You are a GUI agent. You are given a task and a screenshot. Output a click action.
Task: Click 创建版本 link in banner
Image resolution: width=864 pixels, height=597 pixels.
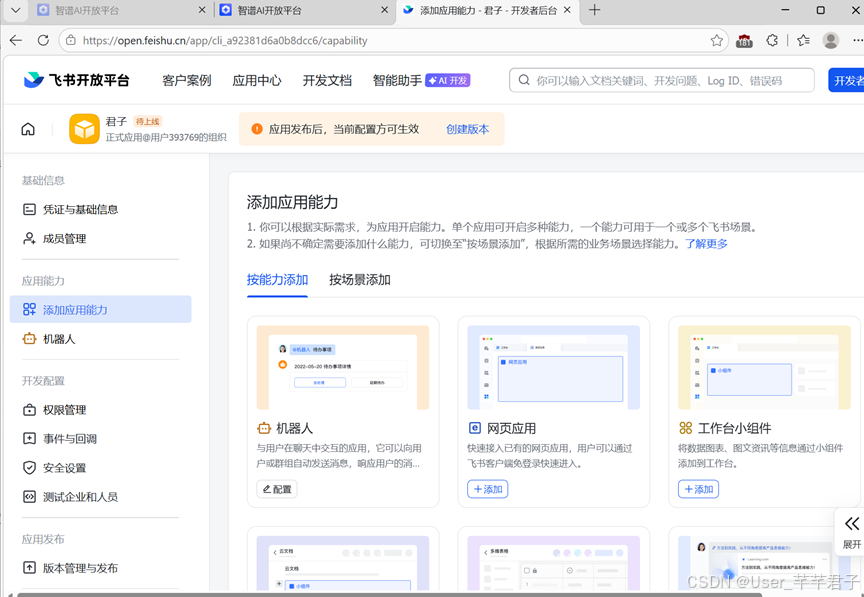467,129
